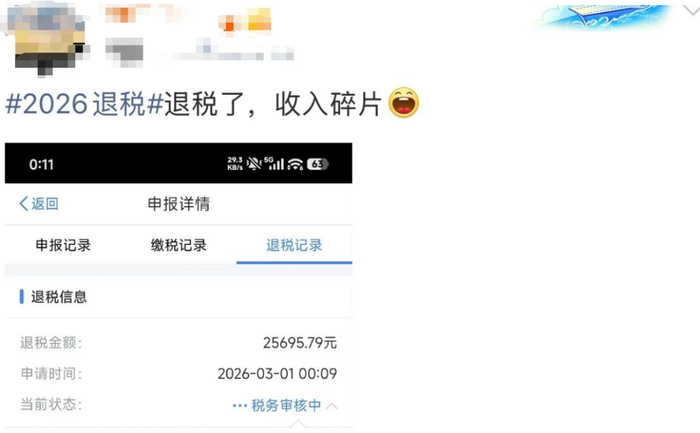Viewport: 700px width, 433px height.
Task: Open the poster's blurred avatar
Action: [x=47, y=38]
